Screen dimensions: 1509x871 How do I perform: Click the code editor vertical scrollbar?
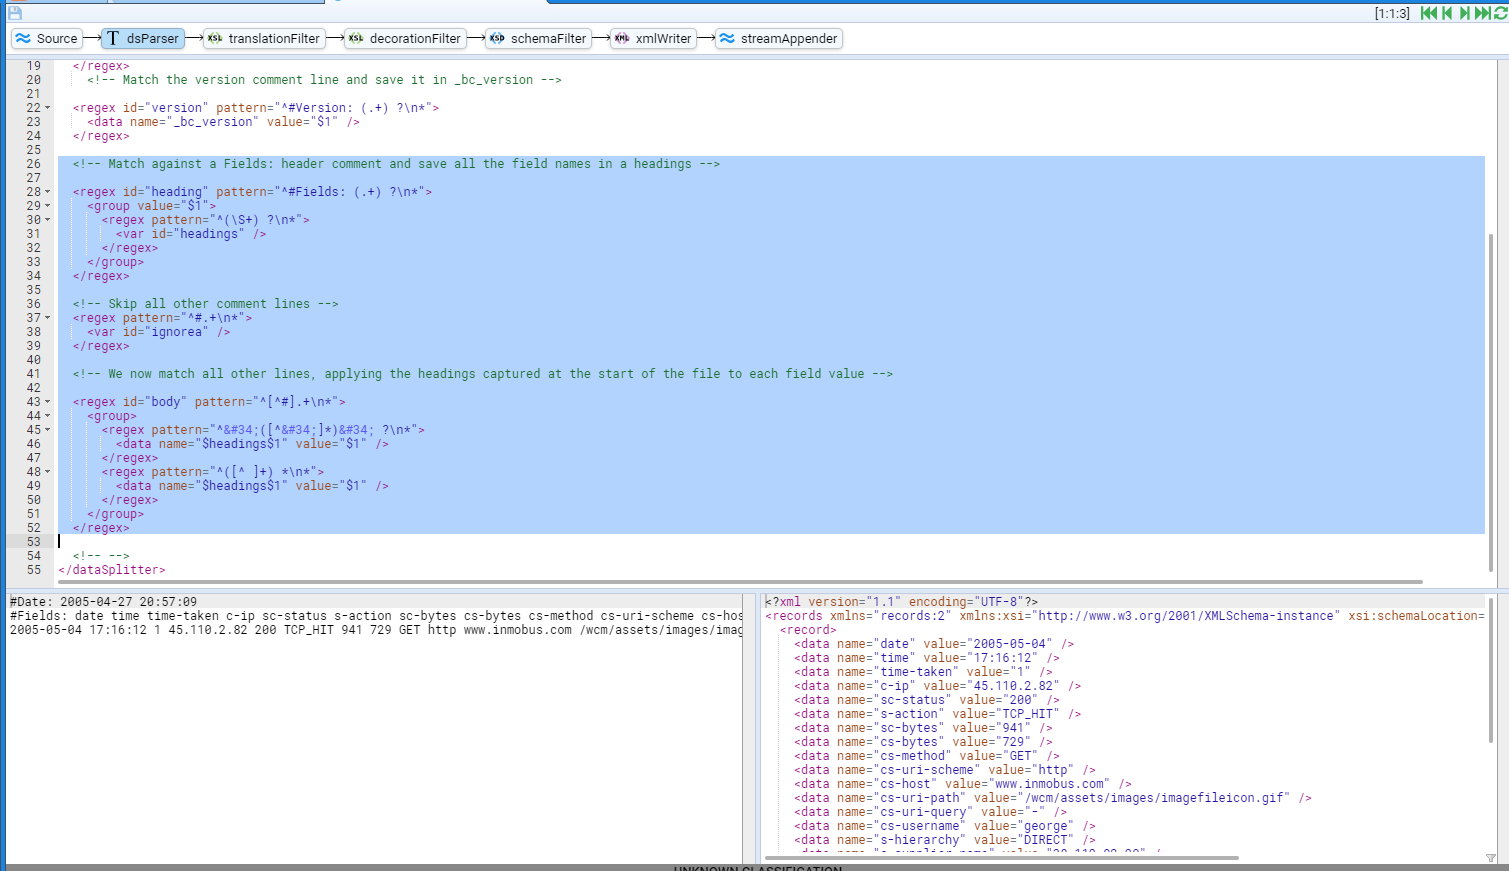coord(1490,400)
